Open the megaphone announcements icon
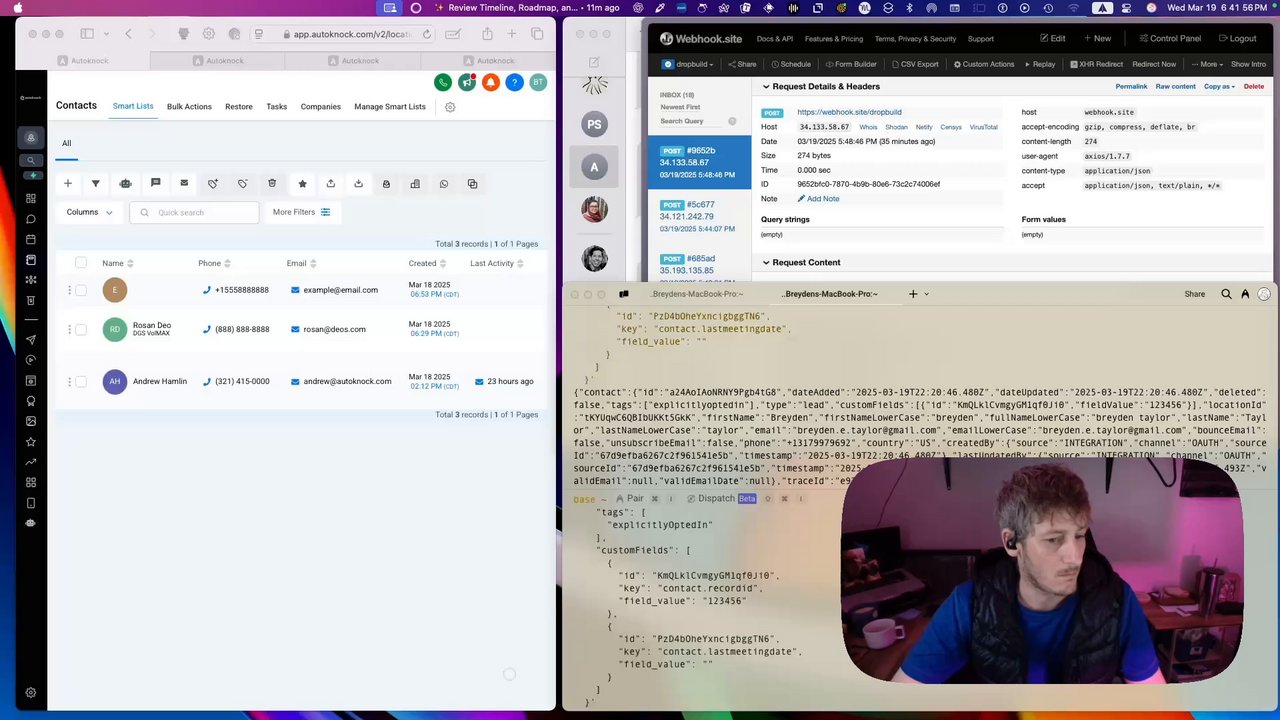 [x=466, y=82]
